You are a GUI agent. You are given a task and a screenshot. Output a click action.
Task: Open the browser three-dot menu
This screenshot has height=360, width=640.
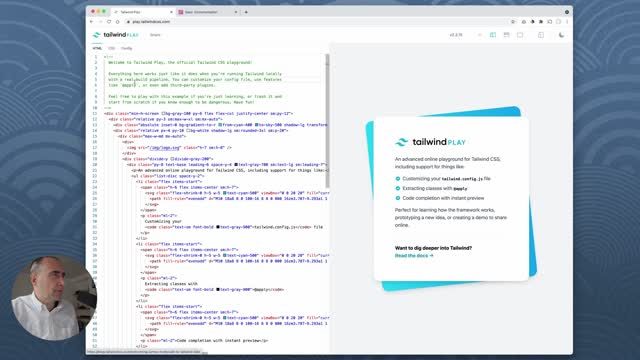pos(567,22)
